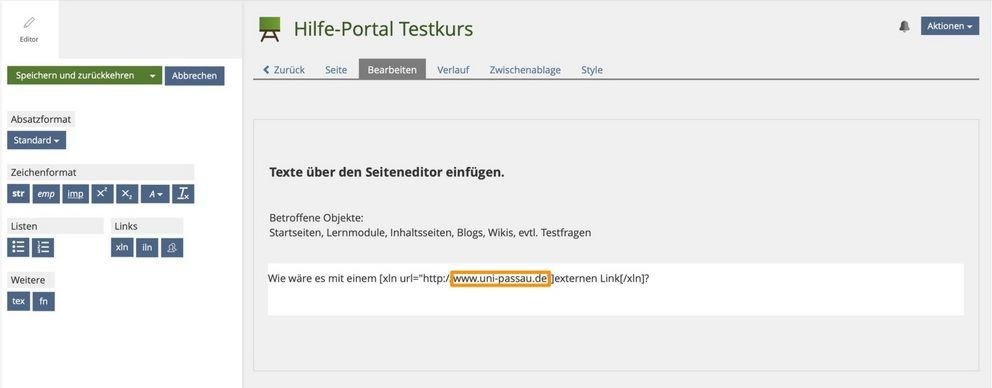Insert a numbered list
The image size is (992, 388).
[x=43, y=247]
